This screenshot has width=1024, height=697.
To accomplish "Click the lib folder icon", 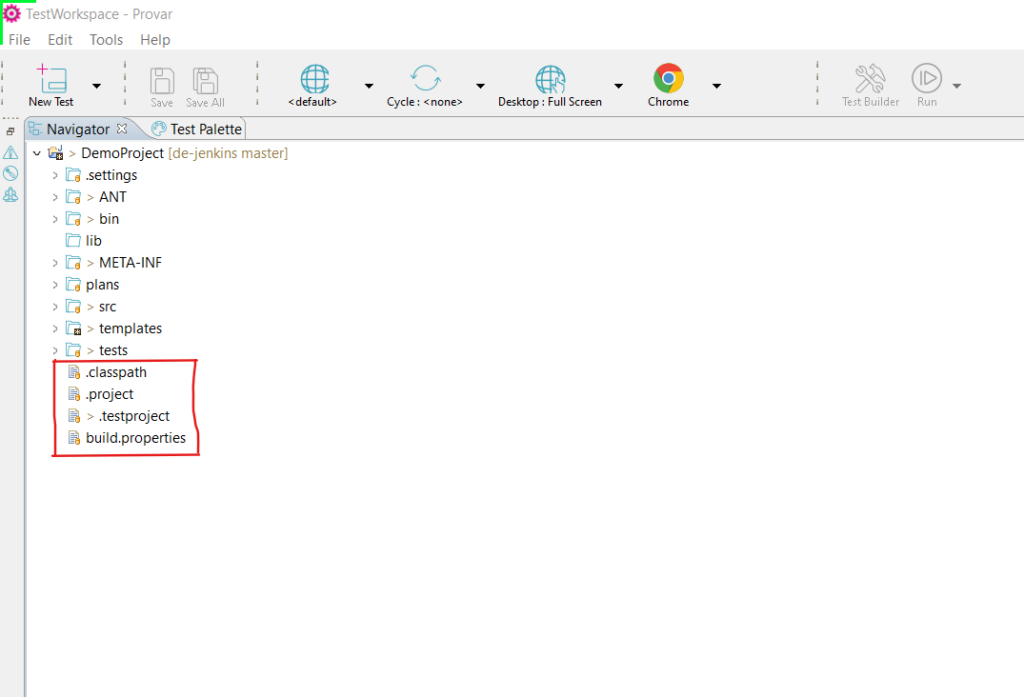I will coord(73,240).
